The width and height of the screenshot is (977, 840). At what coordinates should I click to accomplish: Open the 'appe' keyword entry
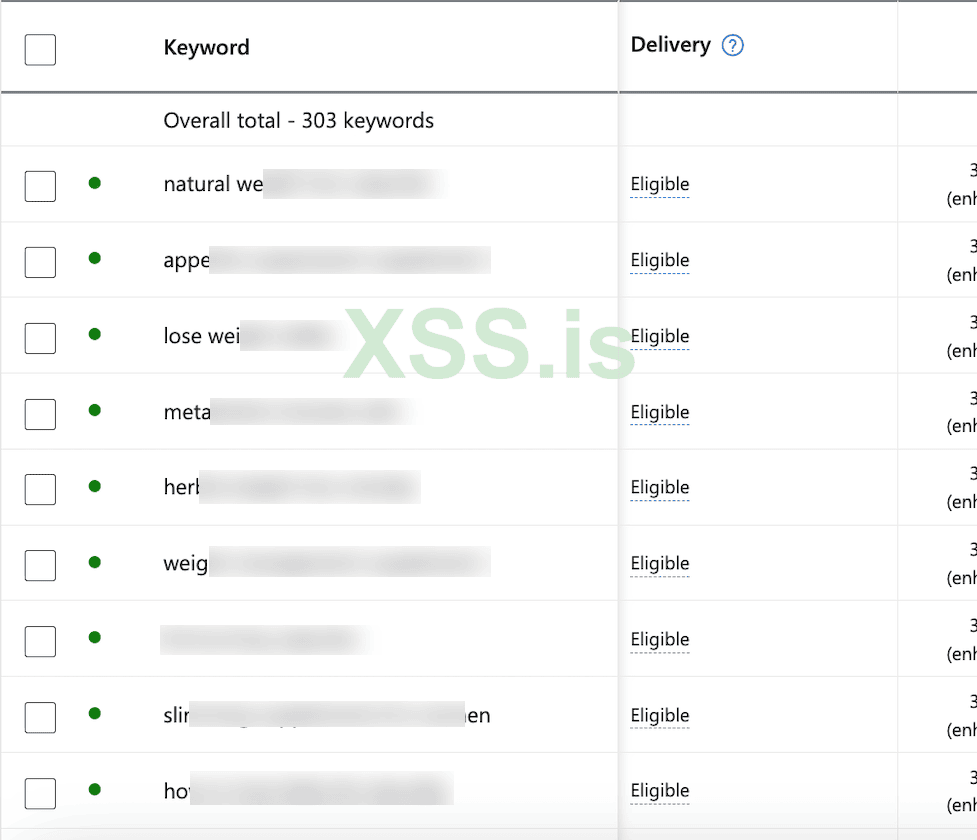(x=187, y=260)
